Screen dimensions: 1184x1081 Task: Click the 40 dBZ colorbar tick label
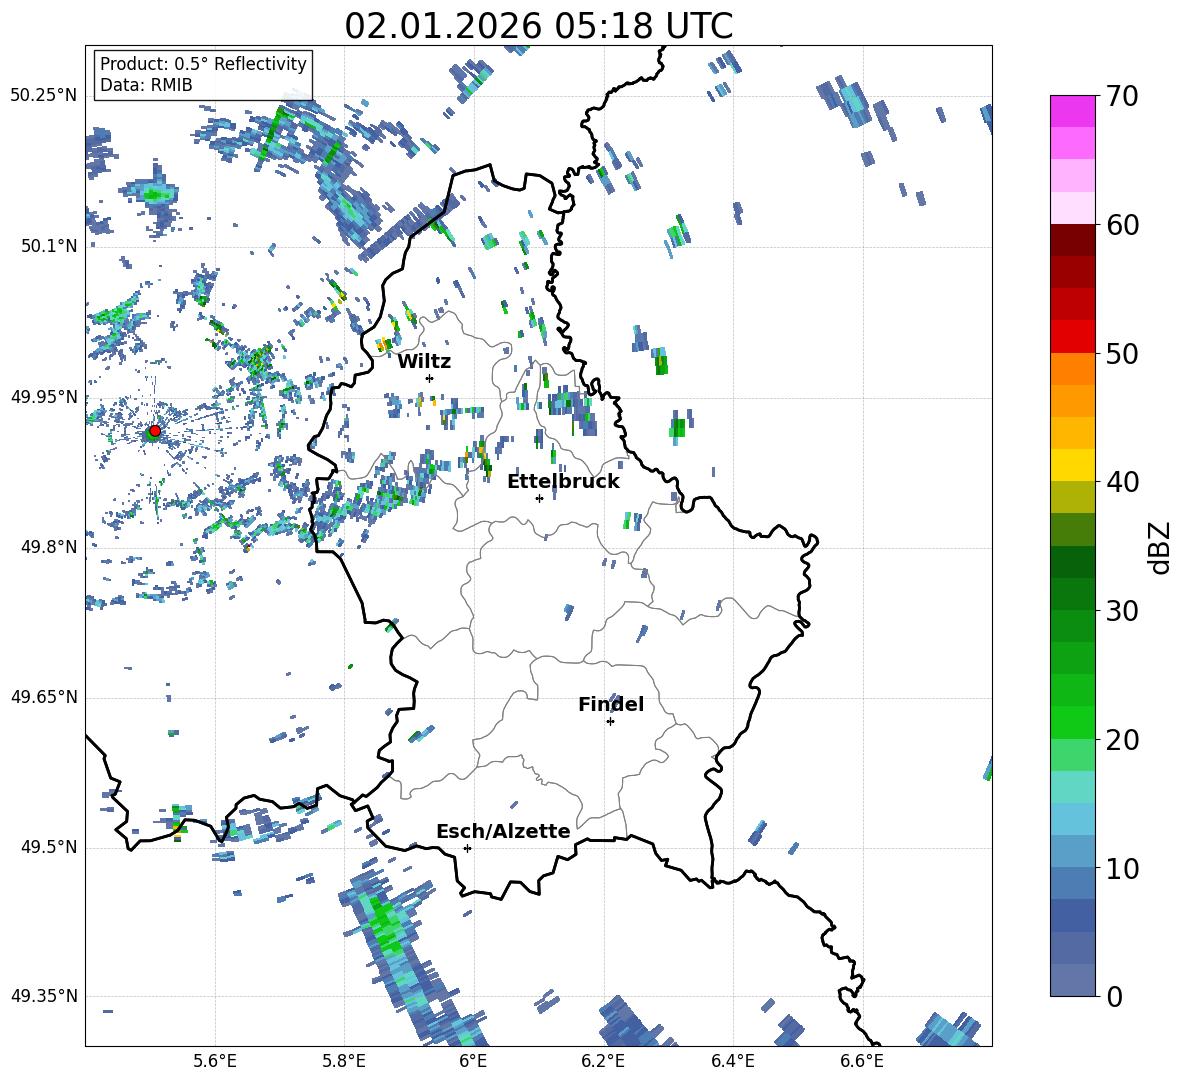tap(1121, 482)
